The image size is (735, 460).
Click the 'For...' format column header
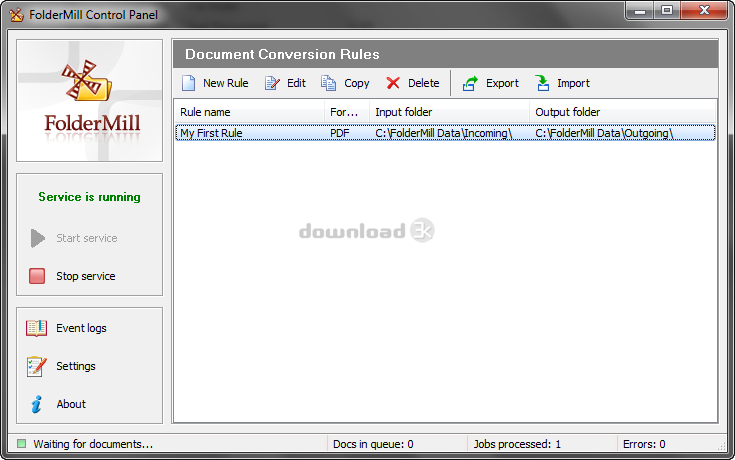point(347,112)
